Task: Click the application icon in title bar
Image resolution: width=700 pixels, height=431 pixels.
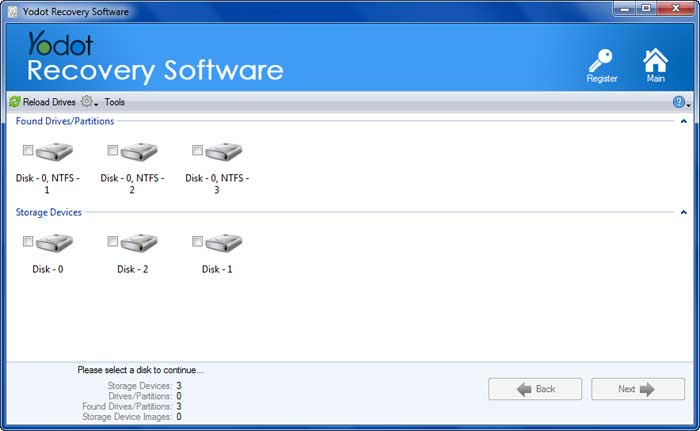Action: (12, 12)
